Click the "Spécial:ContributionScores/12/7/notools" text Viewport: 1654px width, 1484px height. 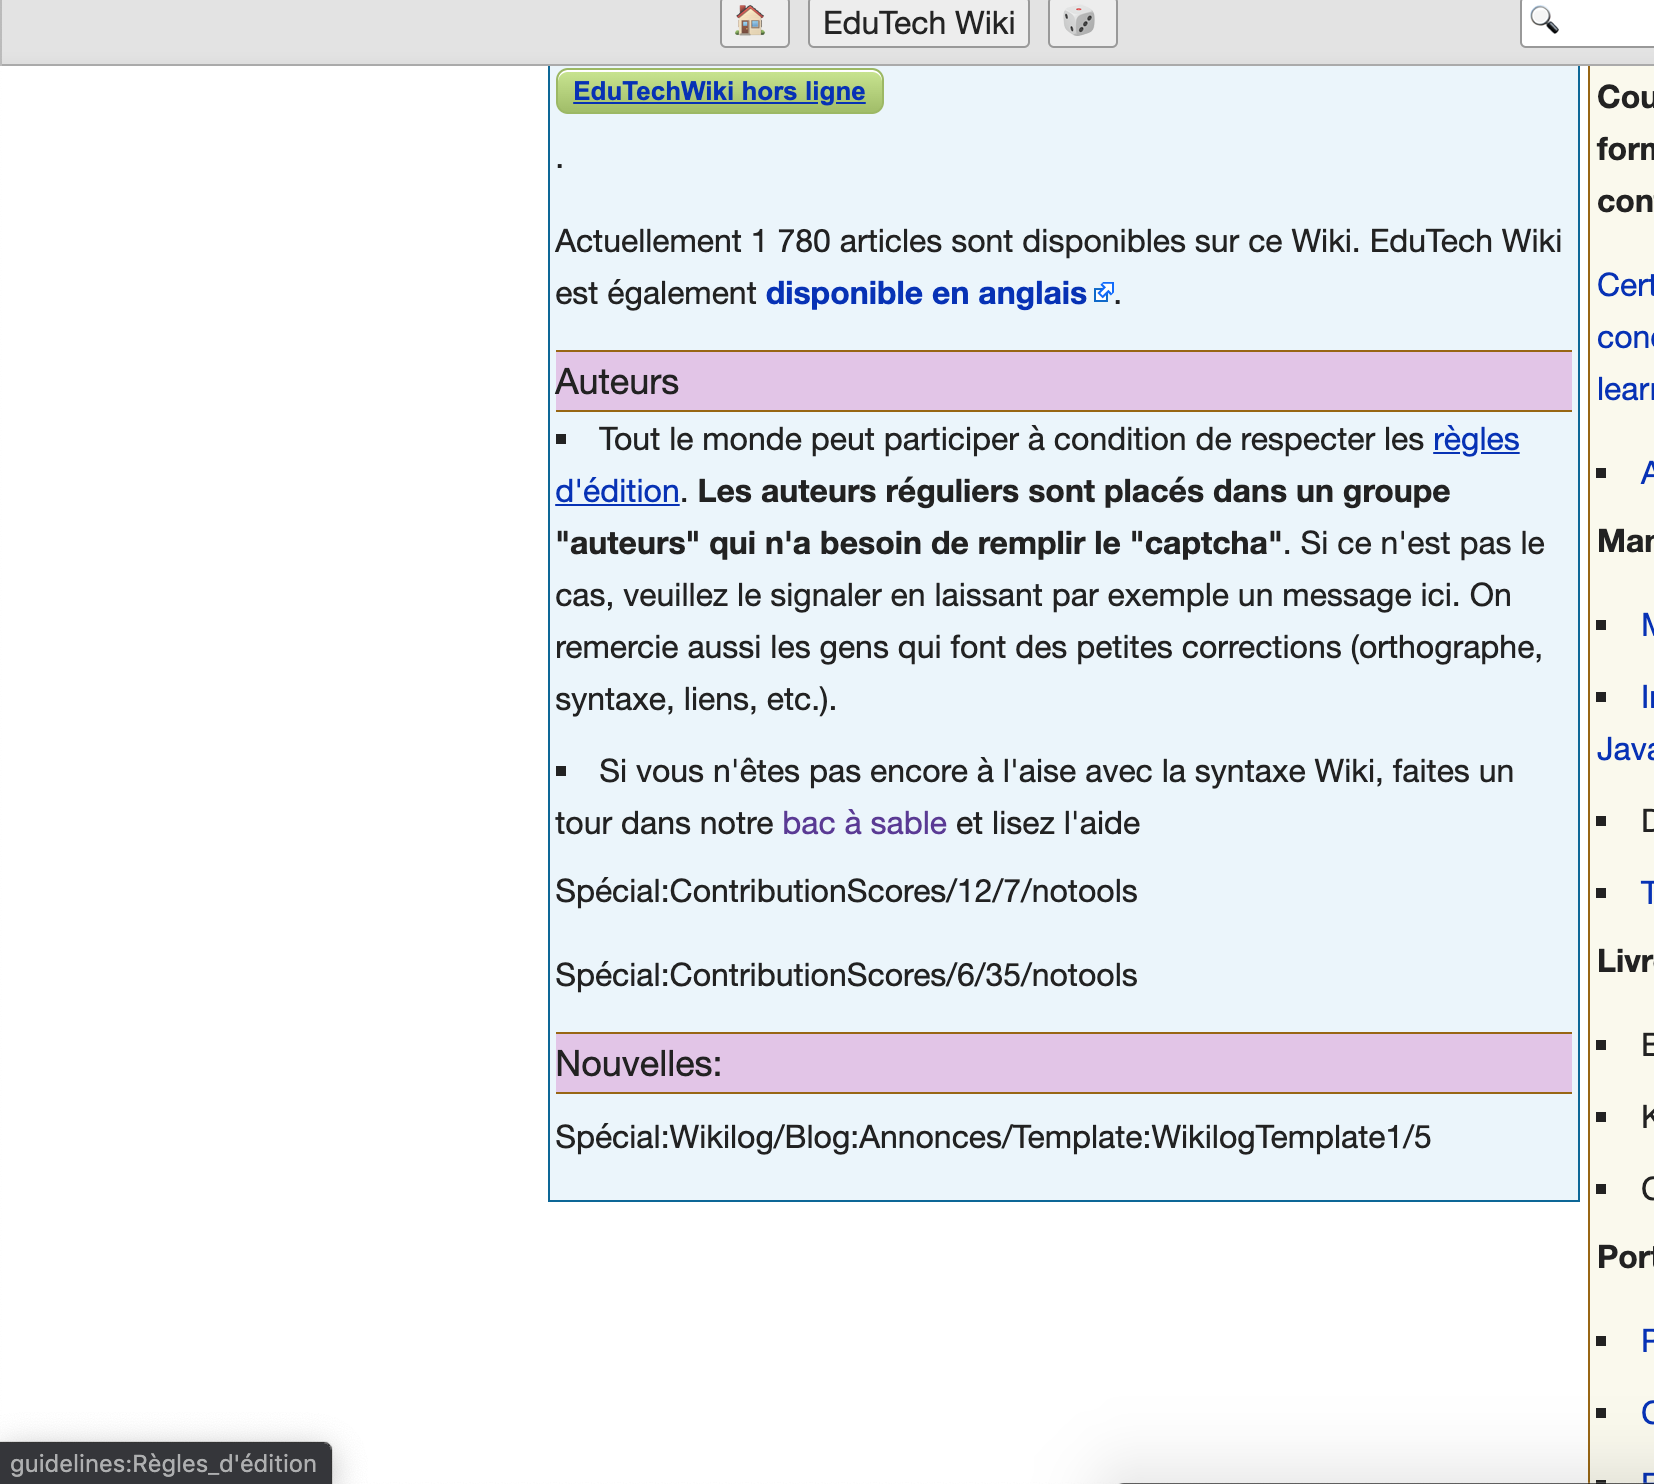pos(846,891)
